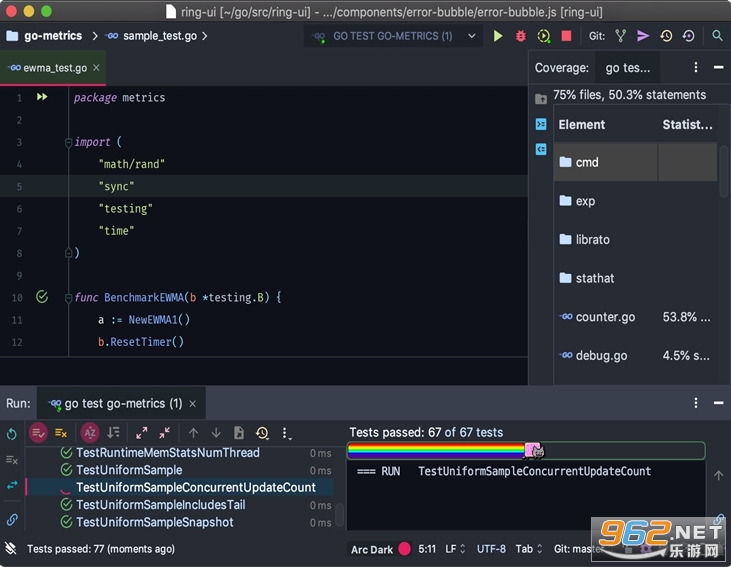Click flatten packages coverage icon
The height and width of the screenshot is (567, 731).
(x=541, y=124)
